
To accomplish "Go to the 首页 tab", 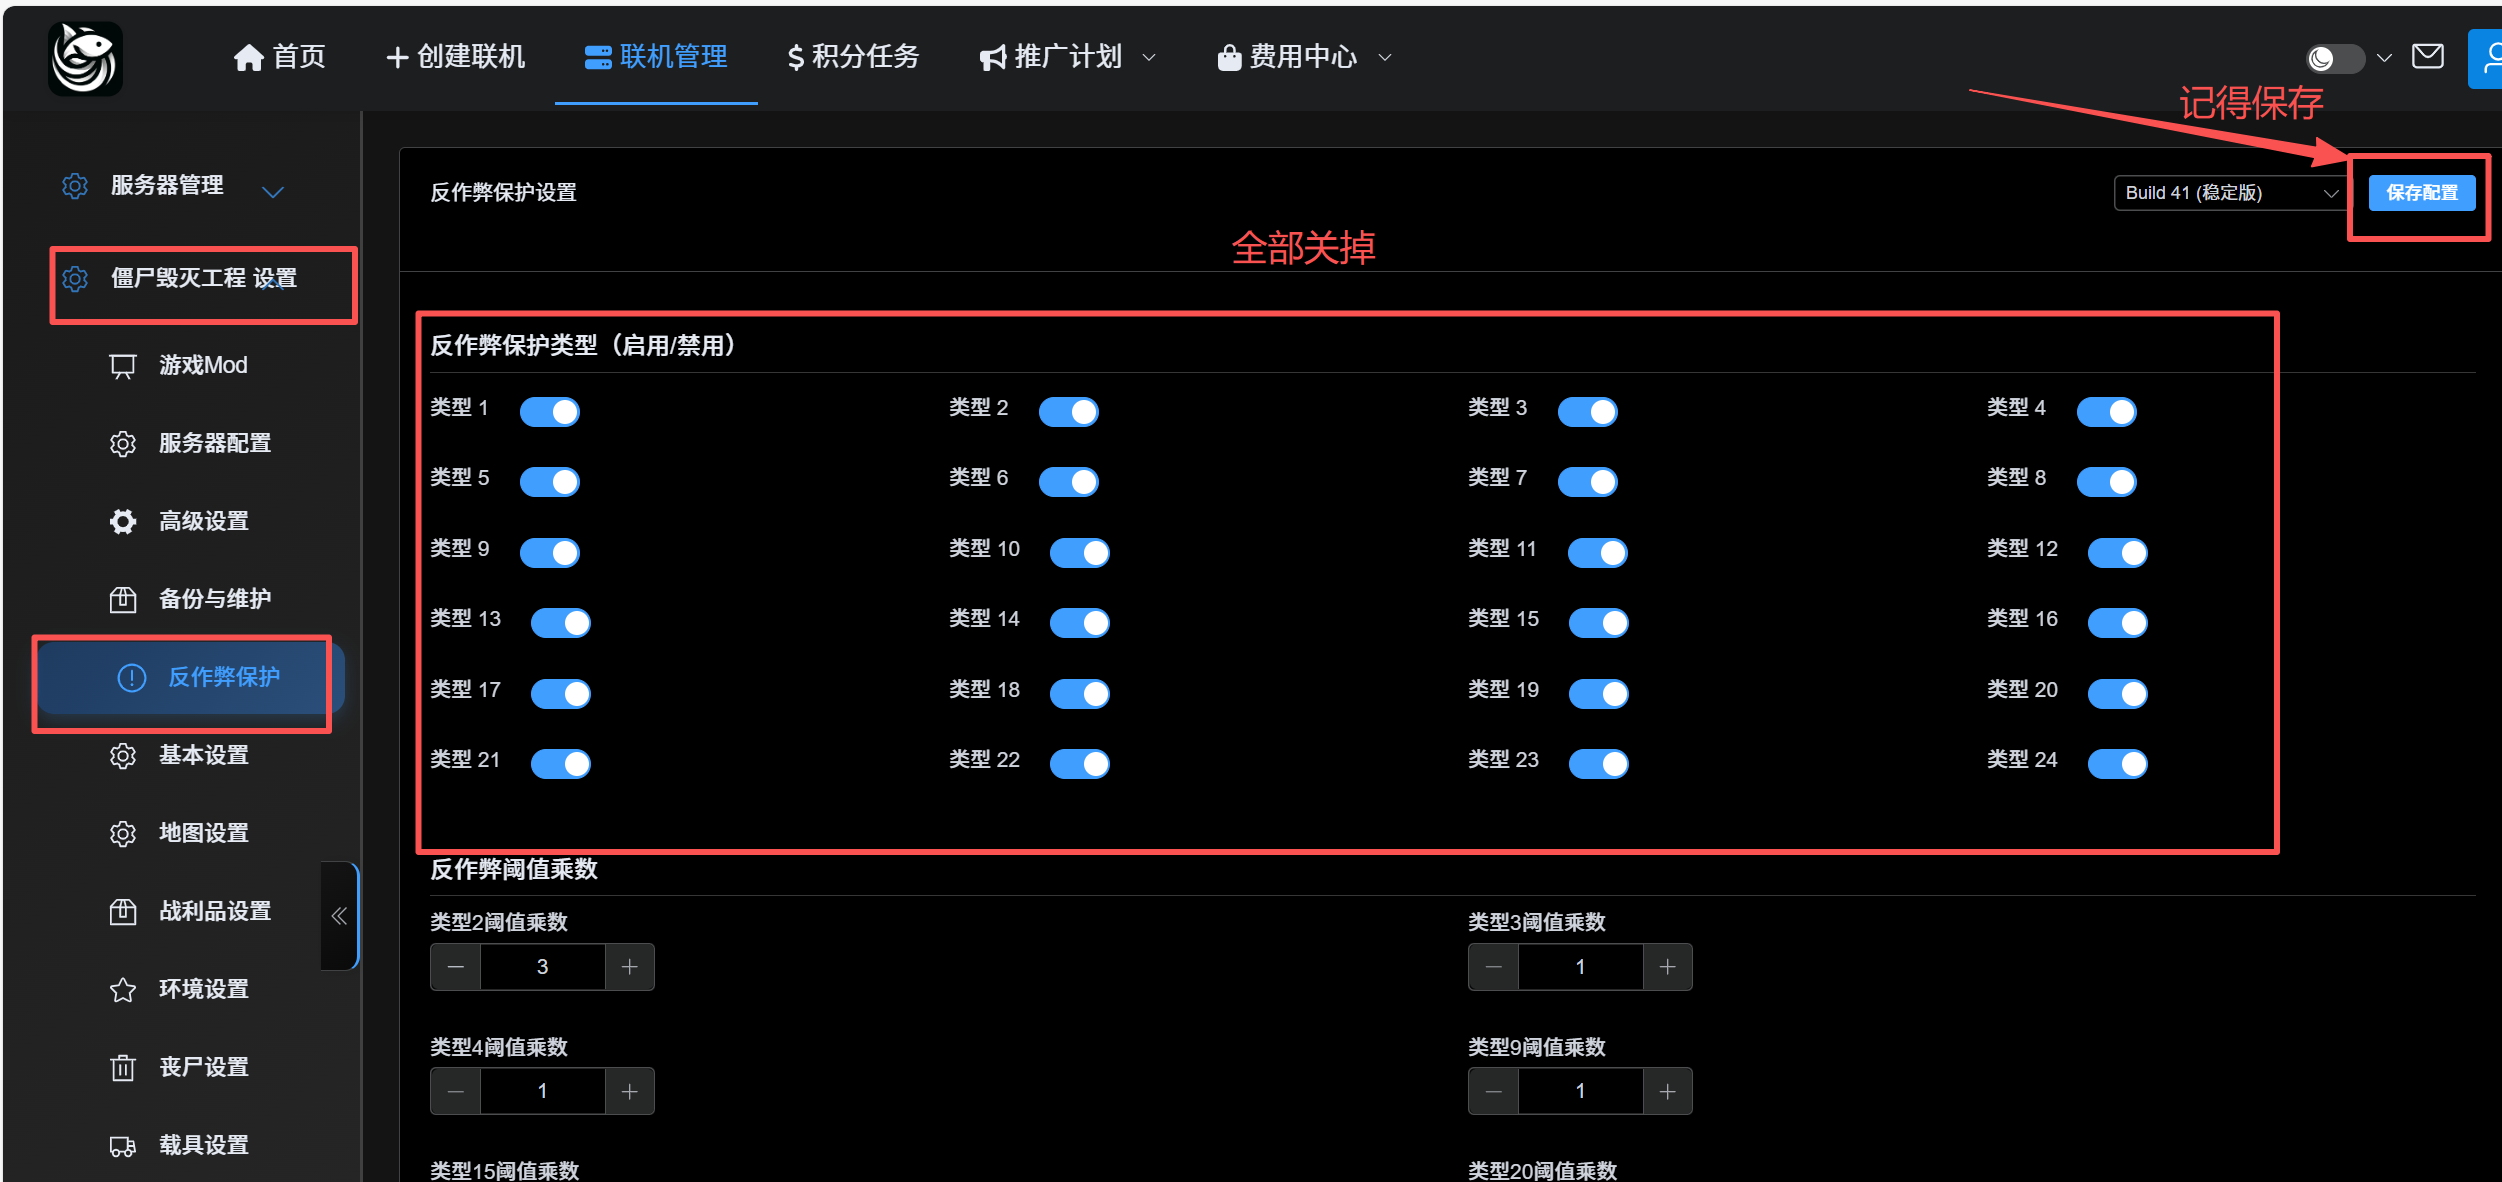I will [x=279, y=57].
